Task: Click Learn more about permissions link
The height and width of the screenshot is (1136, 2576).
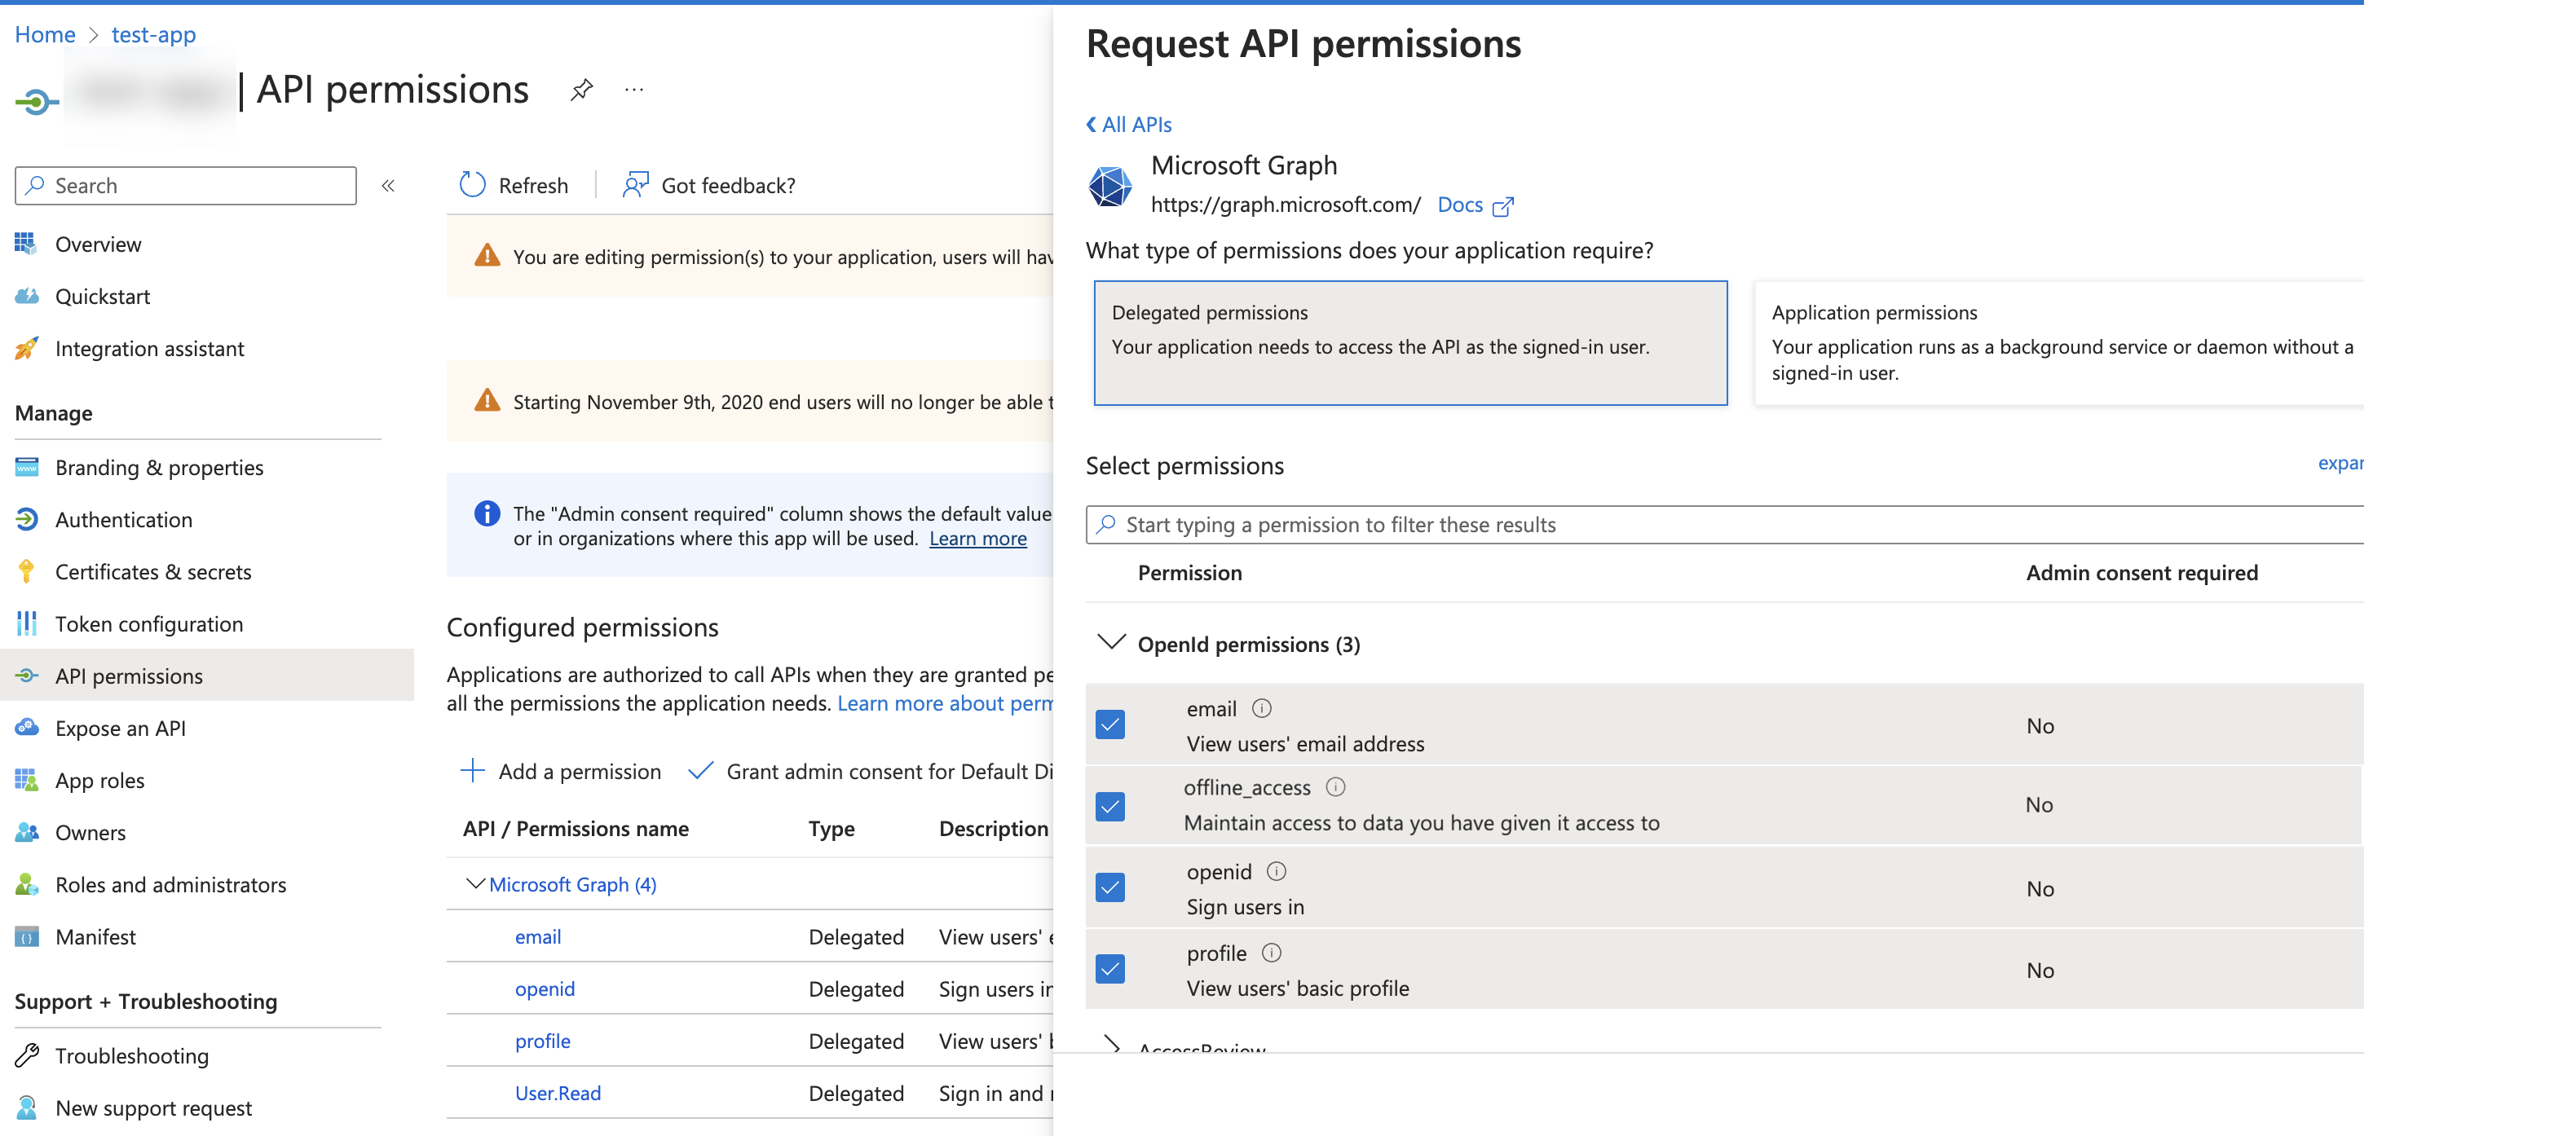Action: (x=945, y=703)
